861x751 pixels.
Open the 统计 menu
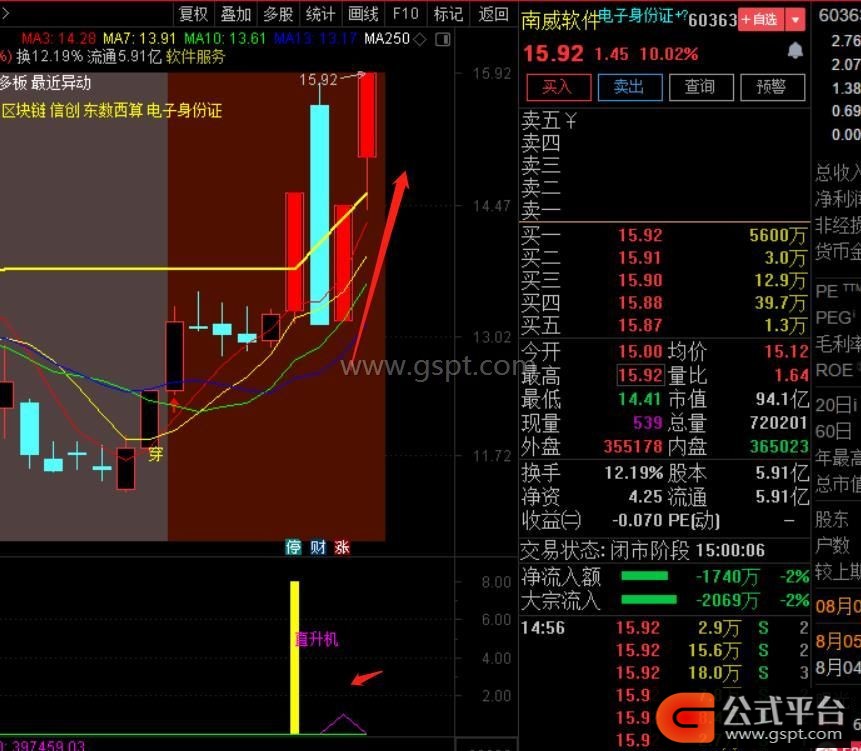point(321,14)
